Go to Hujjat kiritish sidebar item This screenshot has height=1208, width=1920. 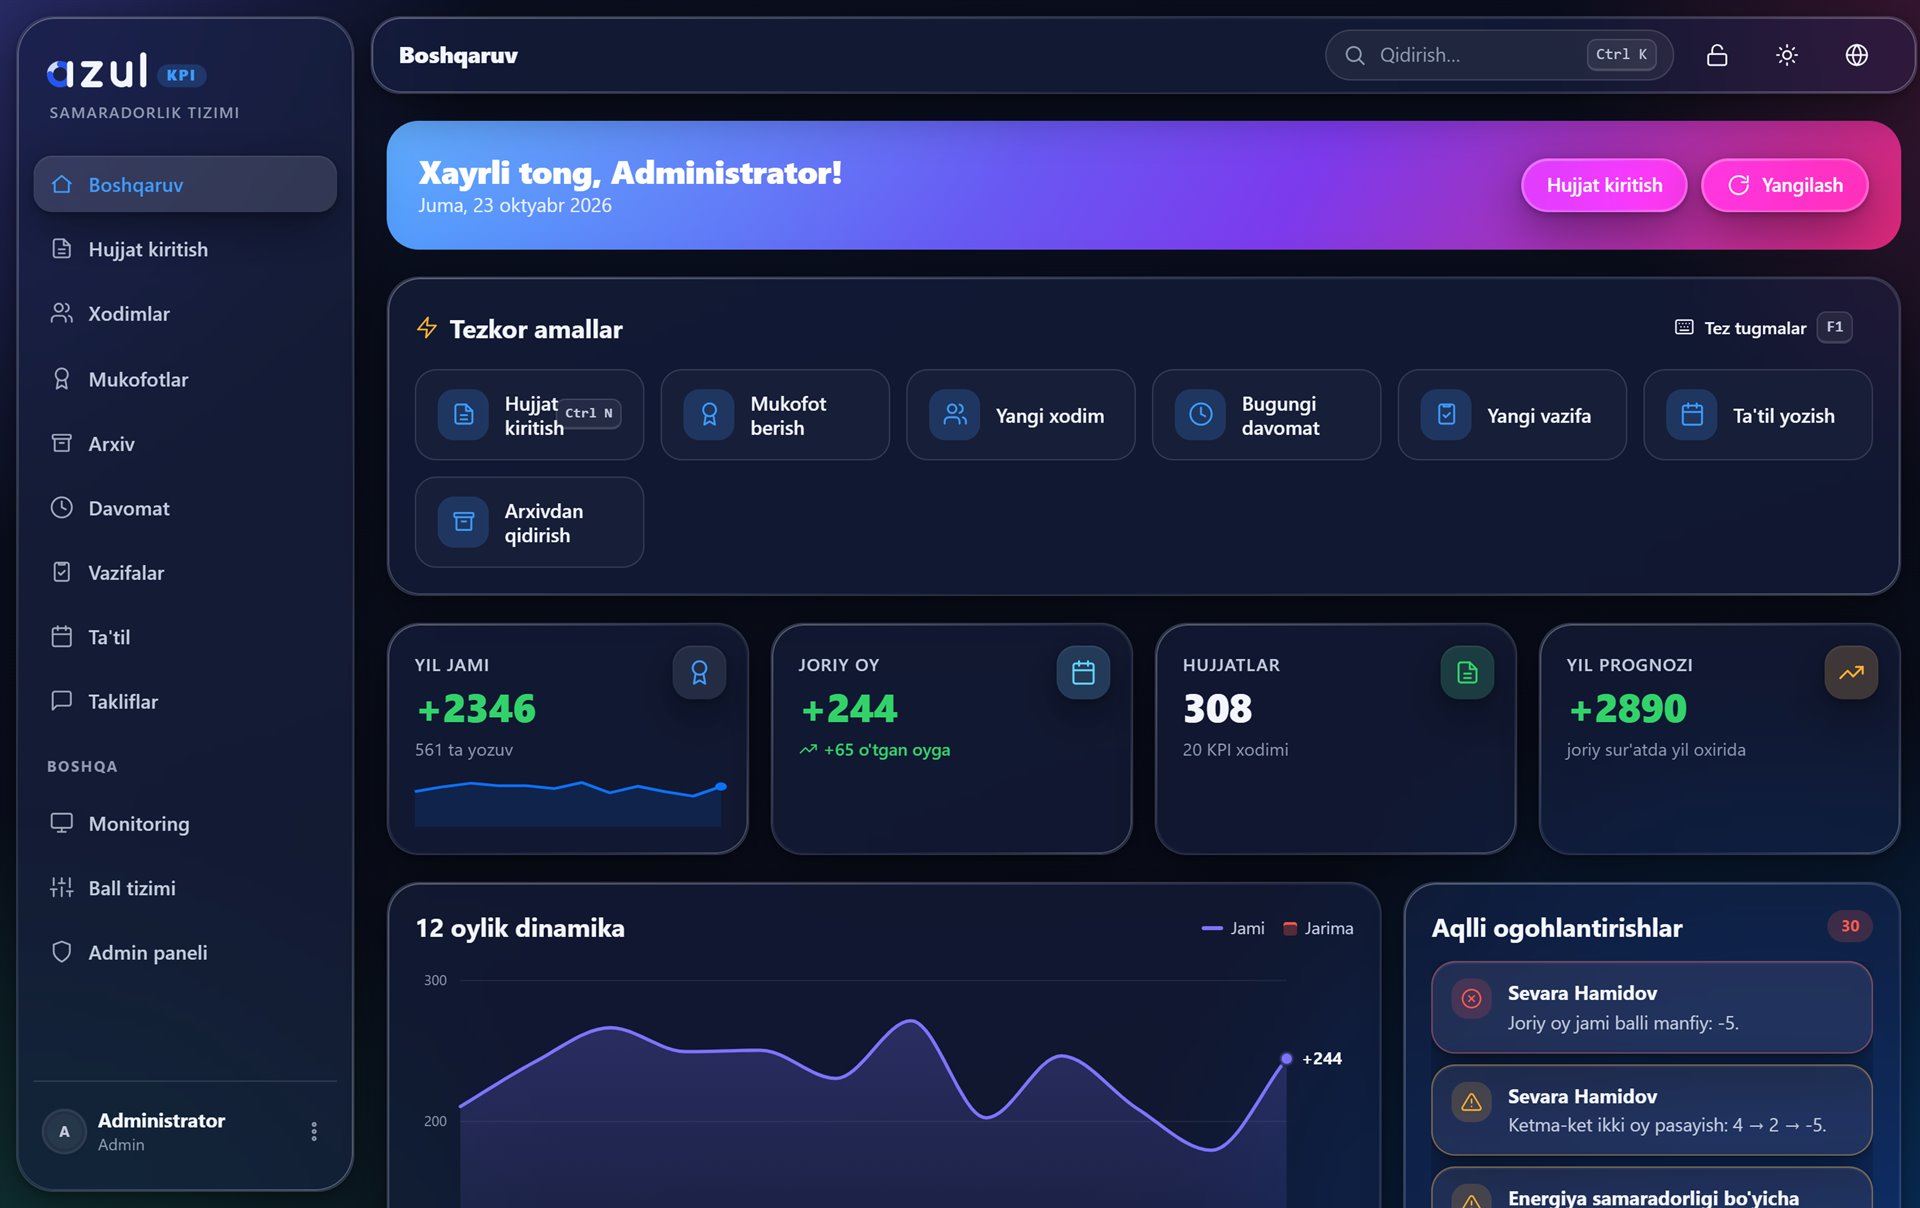(x=185, y=249)
